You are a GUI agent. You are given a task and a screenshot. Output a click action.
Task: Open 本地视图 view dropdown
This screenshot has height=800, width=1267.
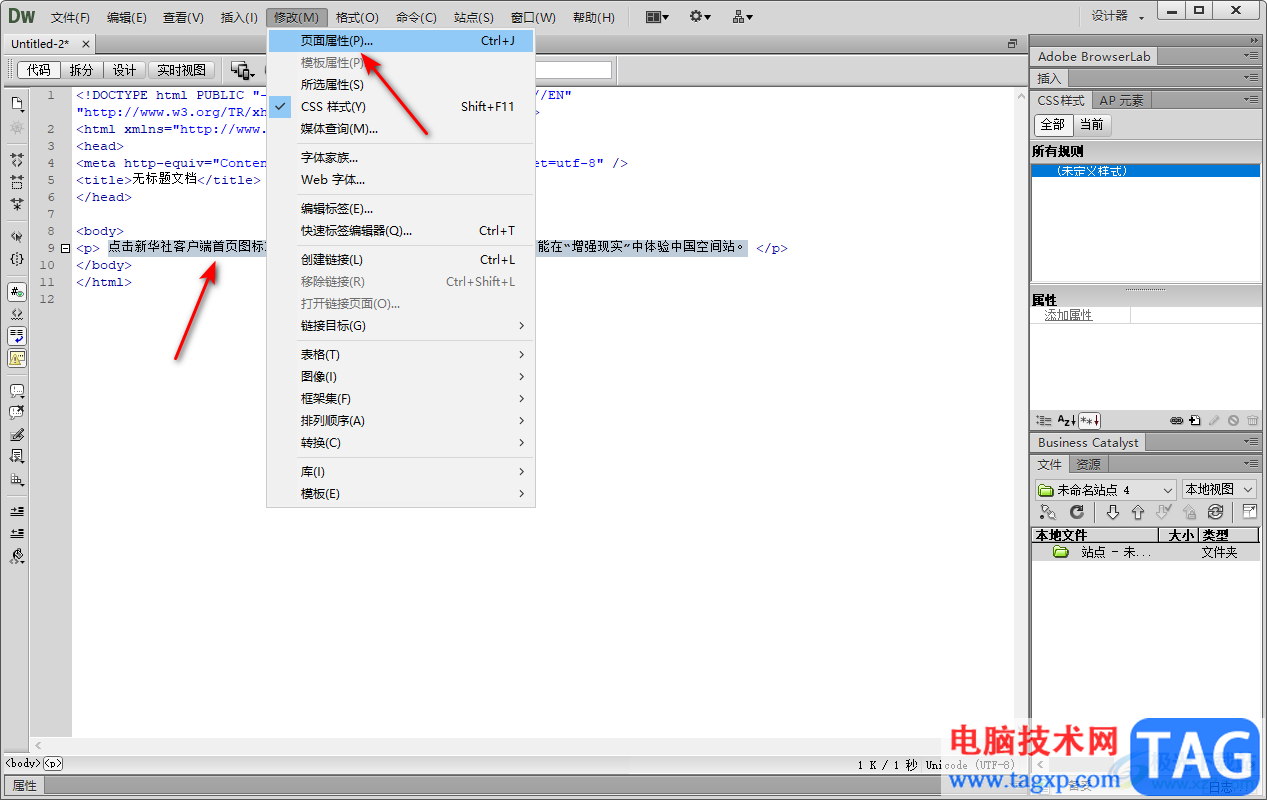coord(1218,490)
